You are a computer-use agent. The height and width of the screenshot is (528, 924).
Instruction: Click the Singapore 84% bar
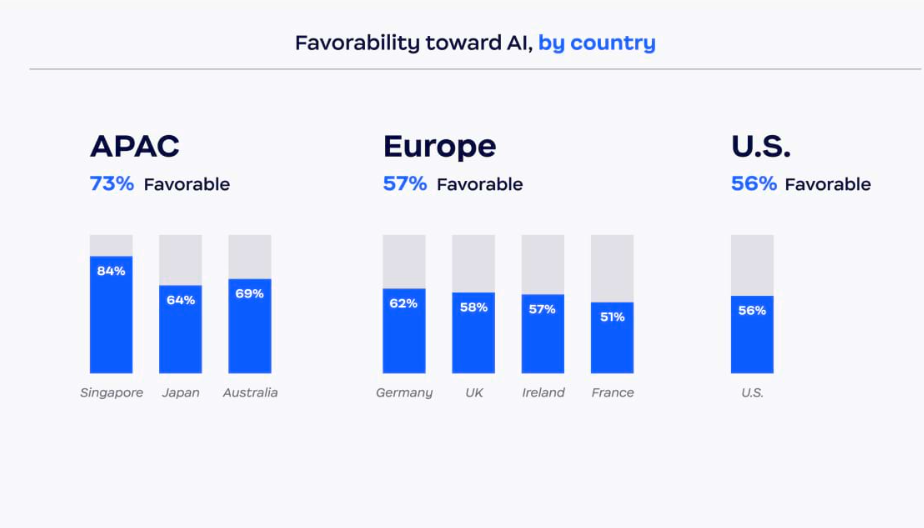111,314
